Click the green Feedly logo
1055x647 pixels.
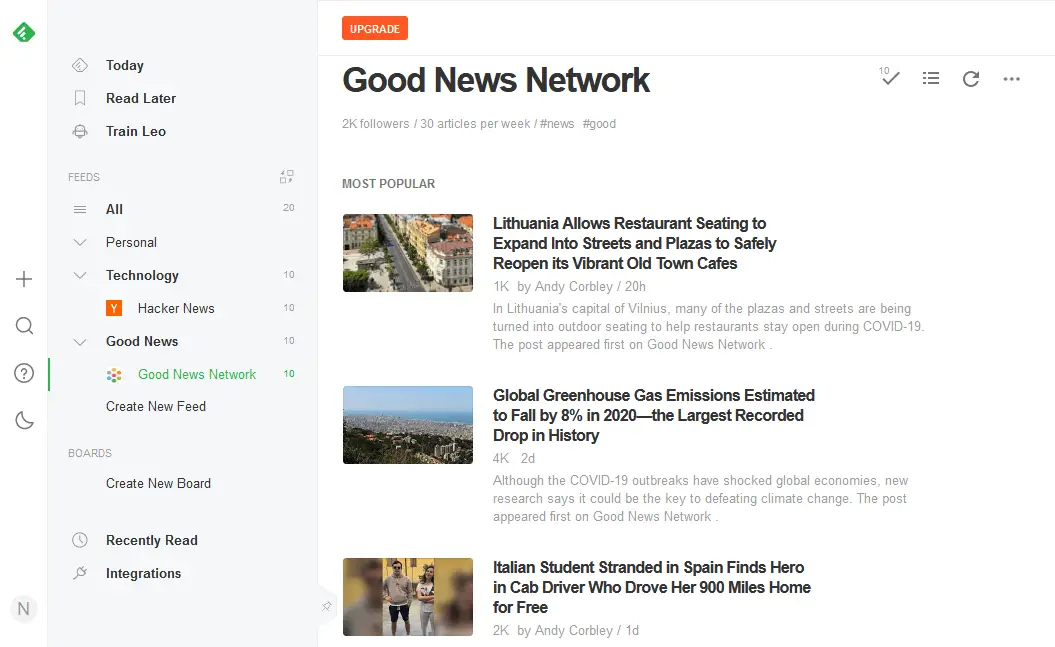coord(24,32)
